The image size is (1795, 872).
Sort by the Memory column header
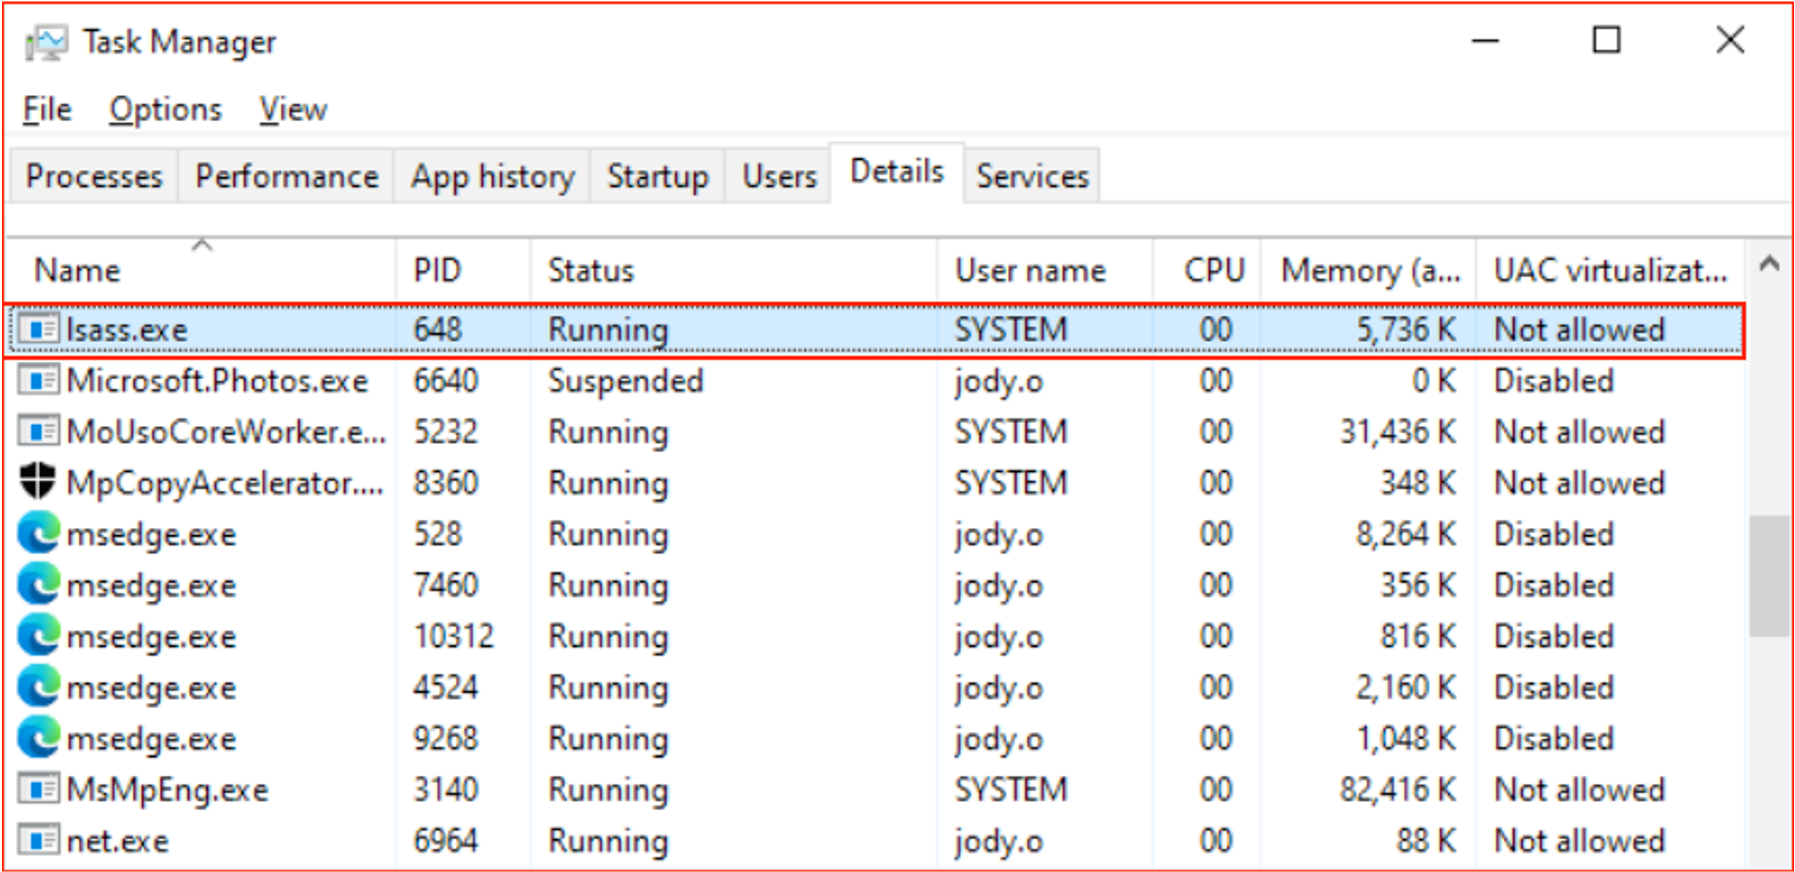click(x=1369, y=269)
